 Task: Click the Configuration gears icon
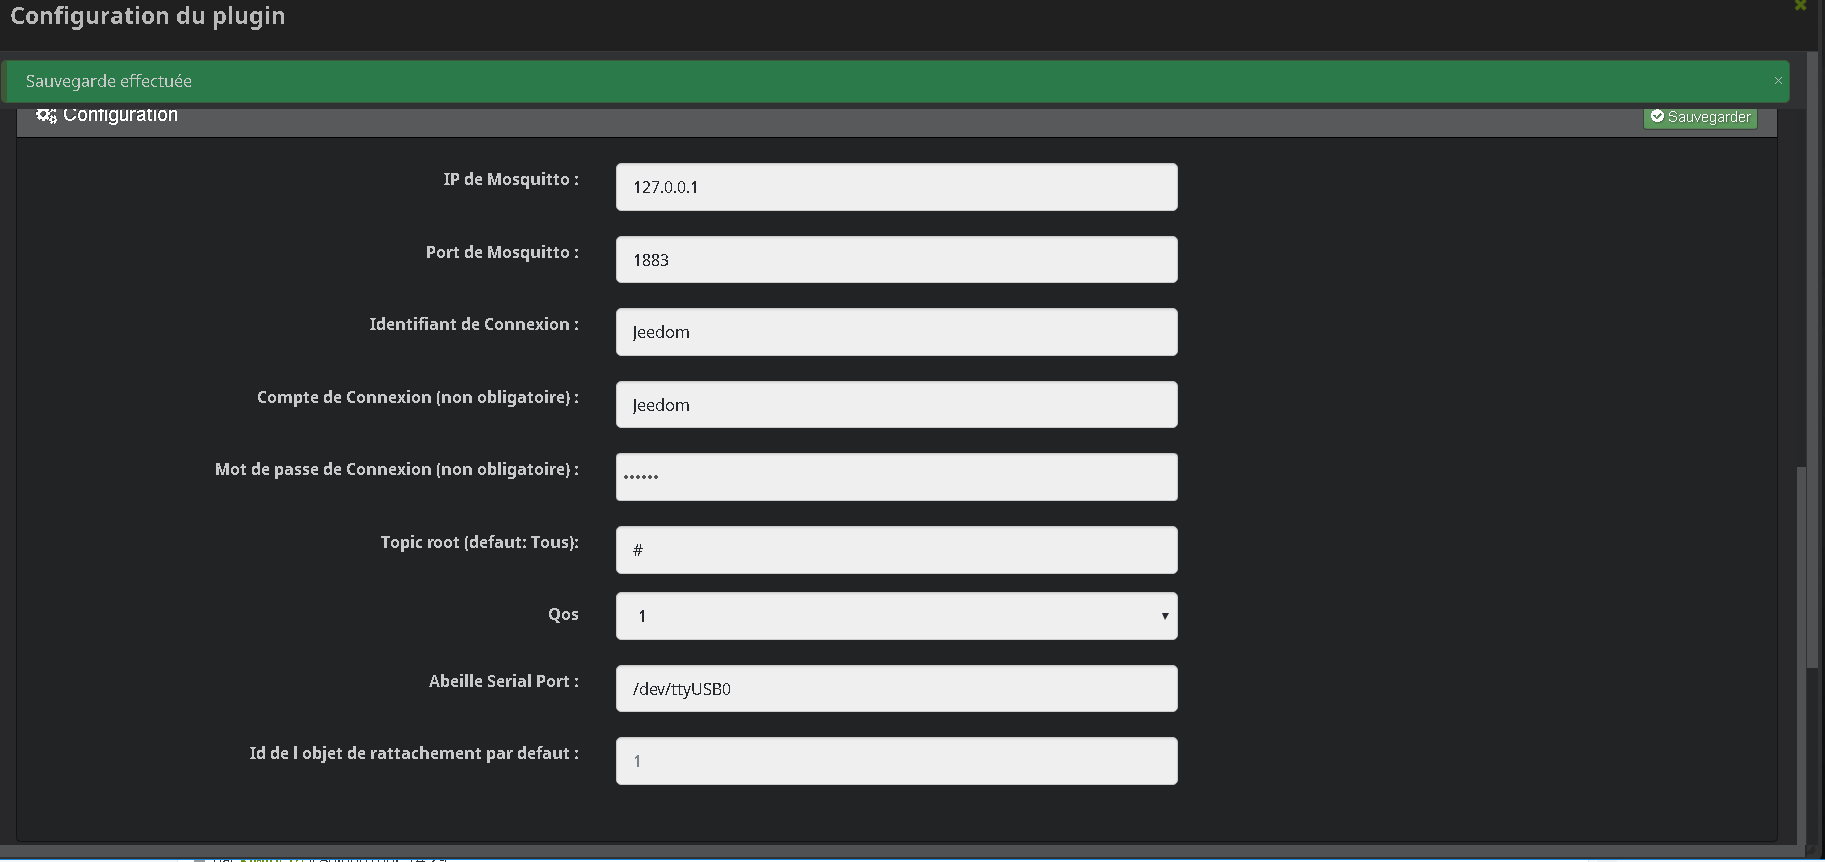tap(46, 115)
